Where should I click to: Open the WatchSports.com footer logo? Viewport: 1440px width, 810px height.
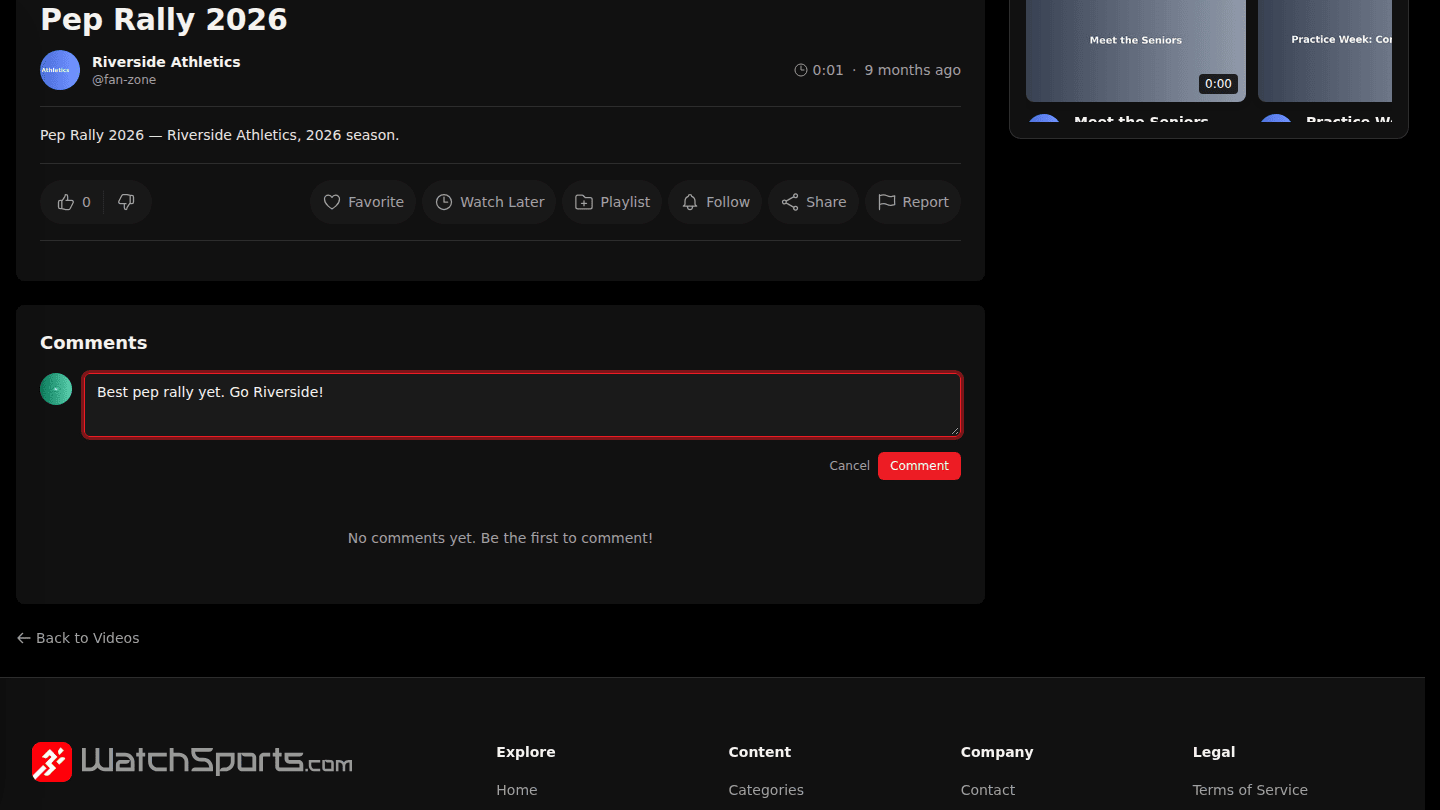(192, 762)
